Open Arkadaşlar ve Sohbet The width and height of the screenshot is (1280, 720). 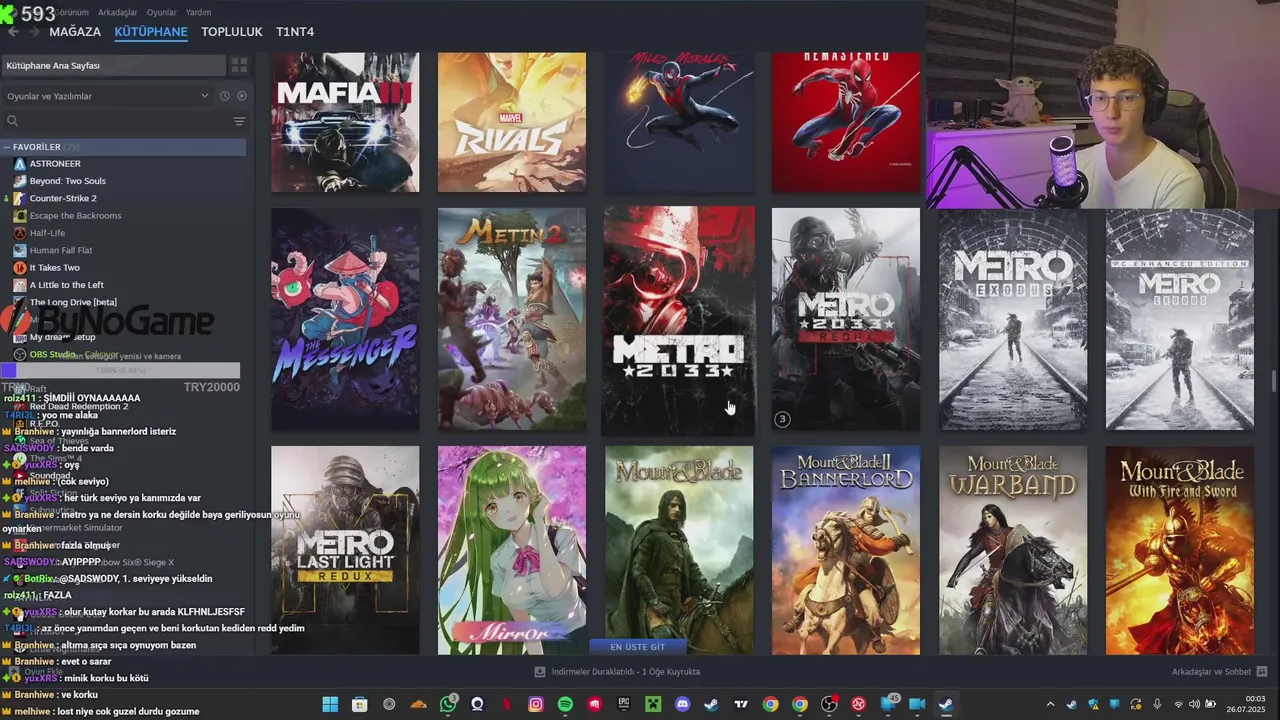1219,672
